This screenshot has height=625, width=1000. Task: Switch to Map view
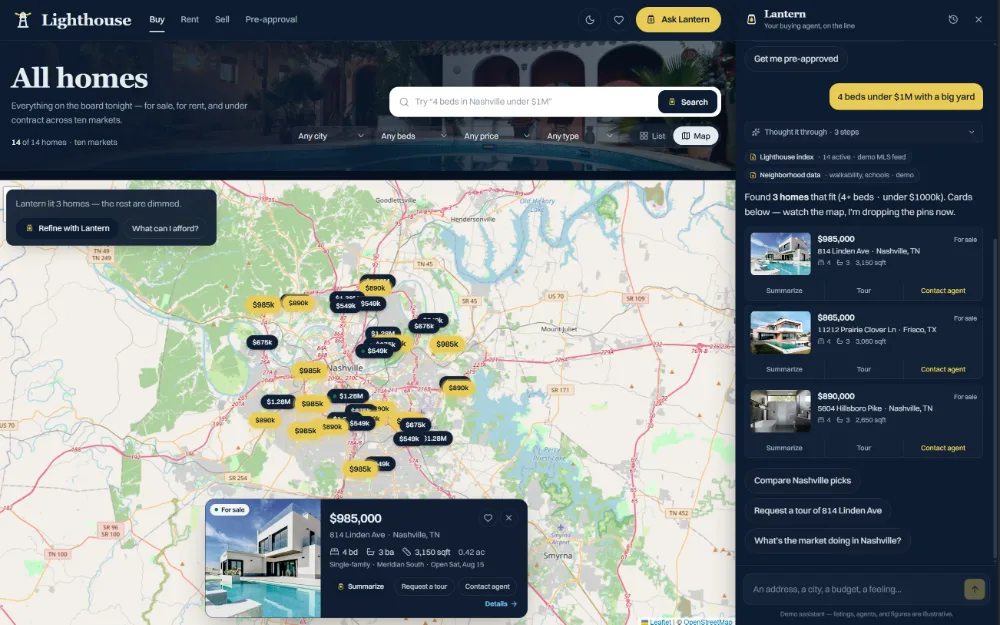point(696,136)
